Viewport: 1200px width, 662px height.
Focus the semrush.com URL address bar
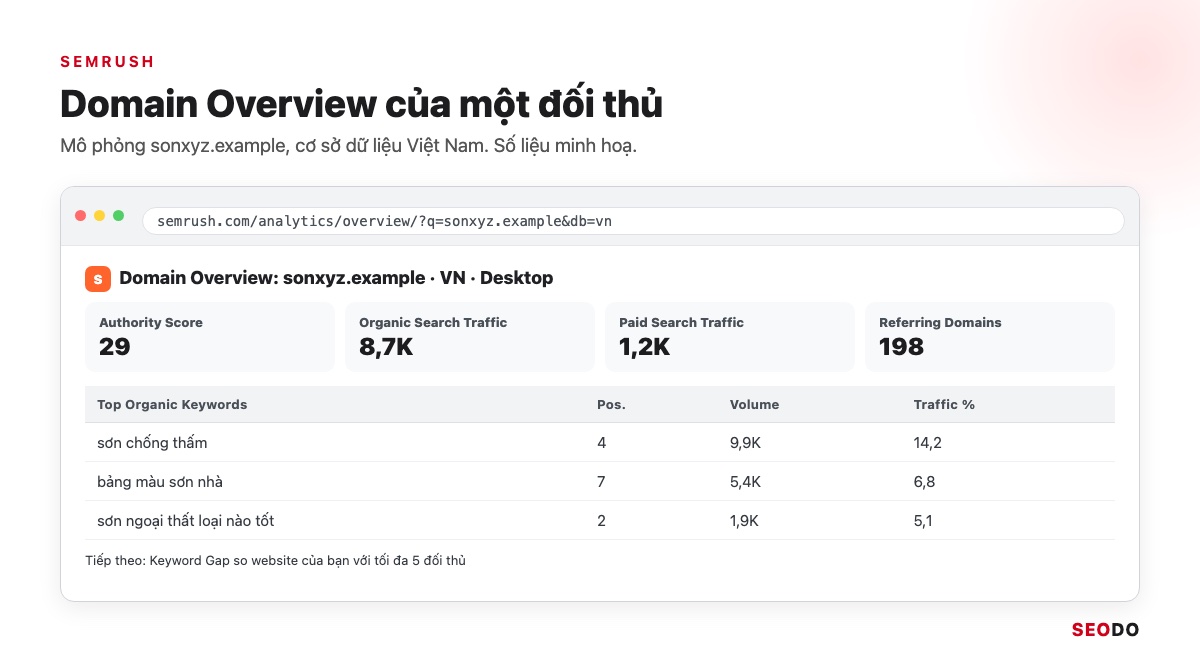pyautogui.click(x=633, y=221)
